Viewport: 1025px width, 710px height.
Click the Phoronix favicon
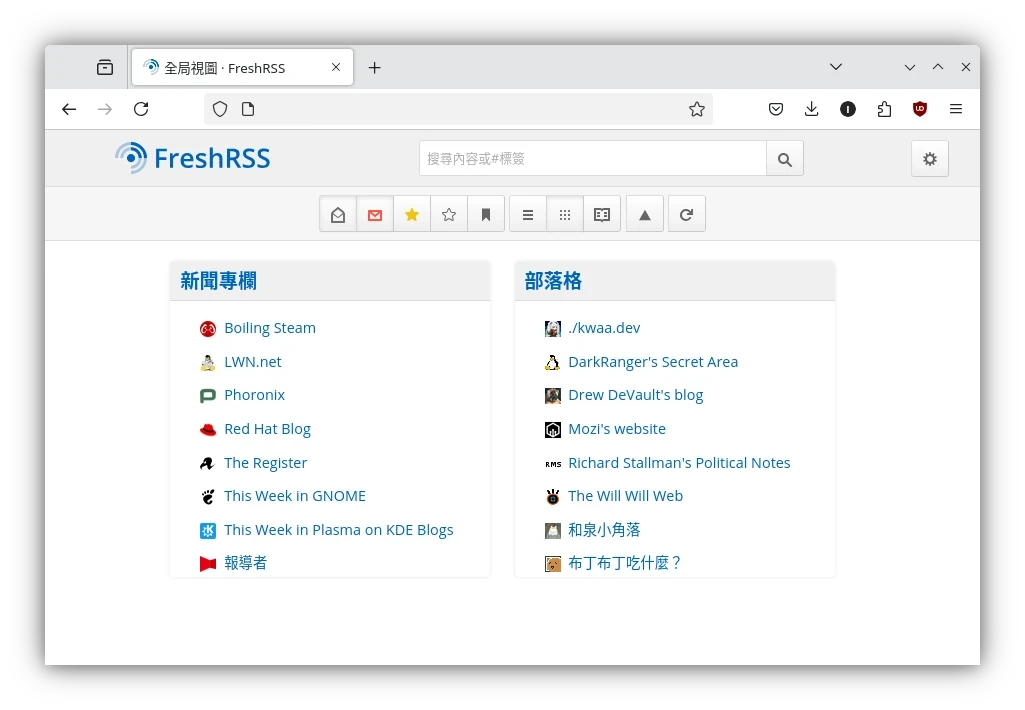[x=208, y=396]
